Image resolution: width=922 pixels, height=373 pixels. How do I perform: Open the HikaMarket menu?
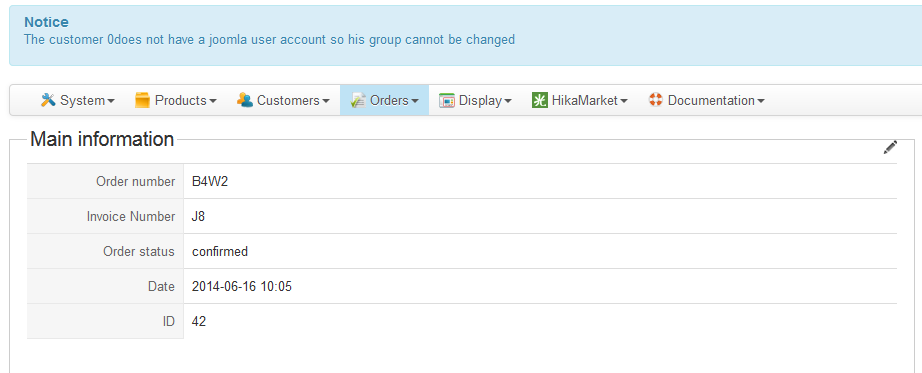click(x=580, y=101)
